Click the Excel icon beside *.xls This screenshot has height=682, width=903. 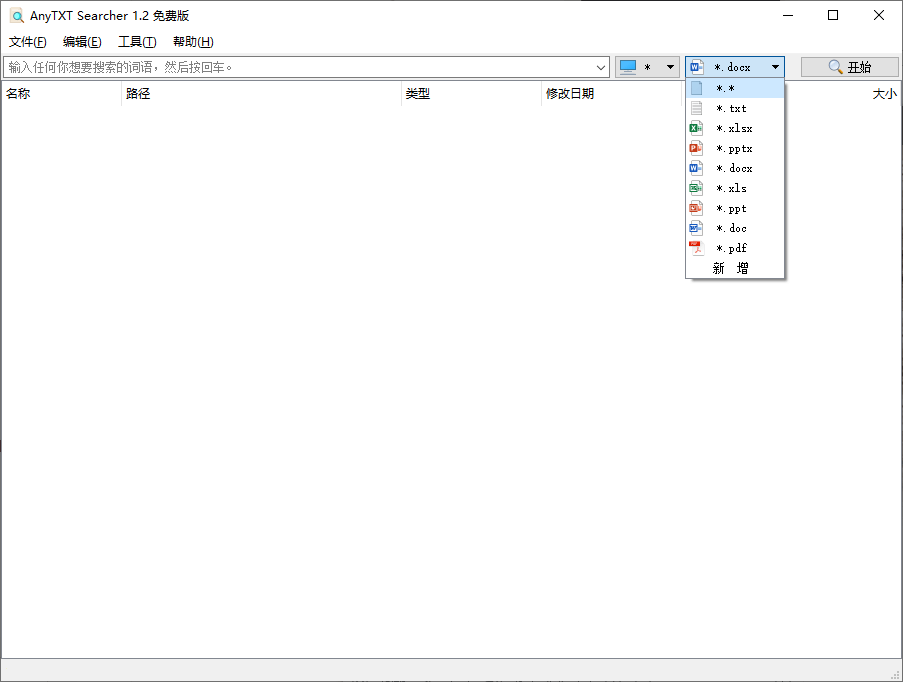[x=696, y=188]
